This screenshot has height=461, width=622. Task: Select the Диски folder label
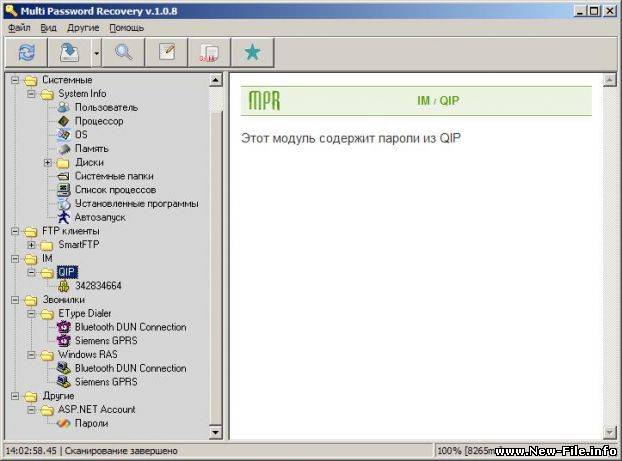[89, 163]
